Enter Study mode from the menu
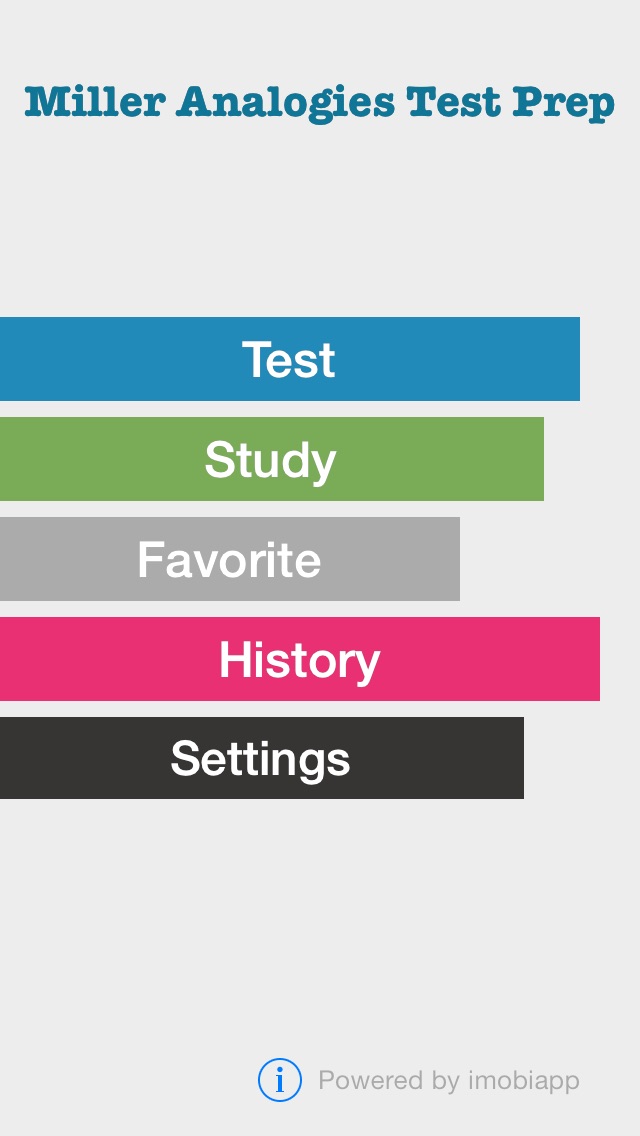This screenshot has height=1136, width=640. click(272, 459)
